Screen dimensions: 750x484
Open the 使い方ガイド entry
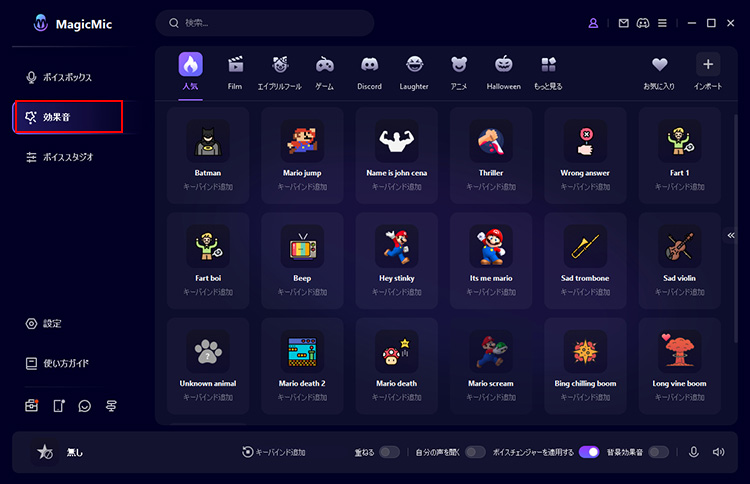(x=57, y=363)
